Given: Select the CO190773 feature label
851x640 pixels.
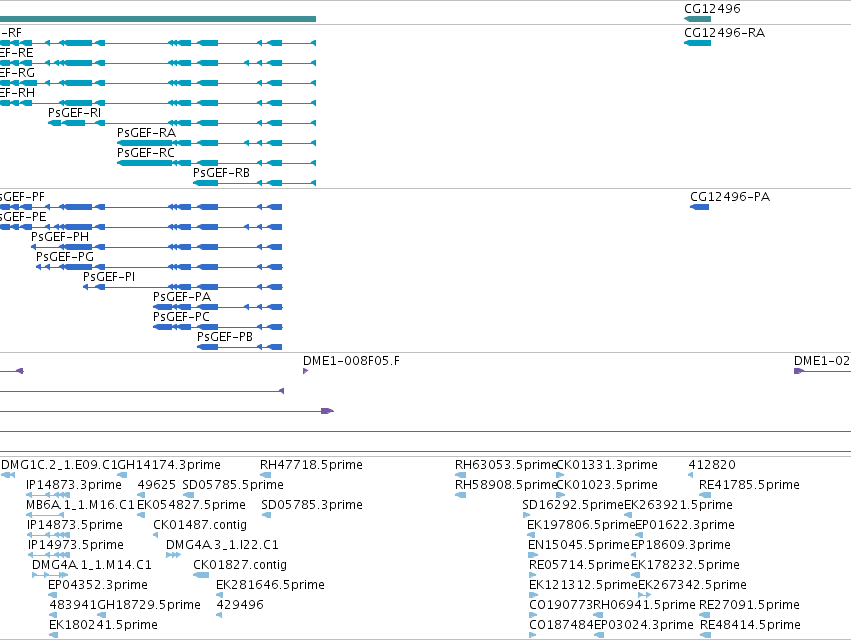Looking at the screenshot, I should click(x=562, y=605).
